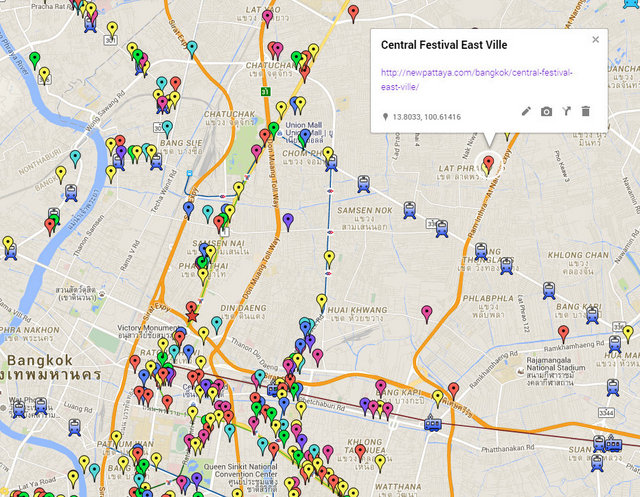Image resolution: width=640 pixels, height=497 pixels.
Task: Select the red marker near the top edge of the map, left of the info window
Action: (353, 13)
